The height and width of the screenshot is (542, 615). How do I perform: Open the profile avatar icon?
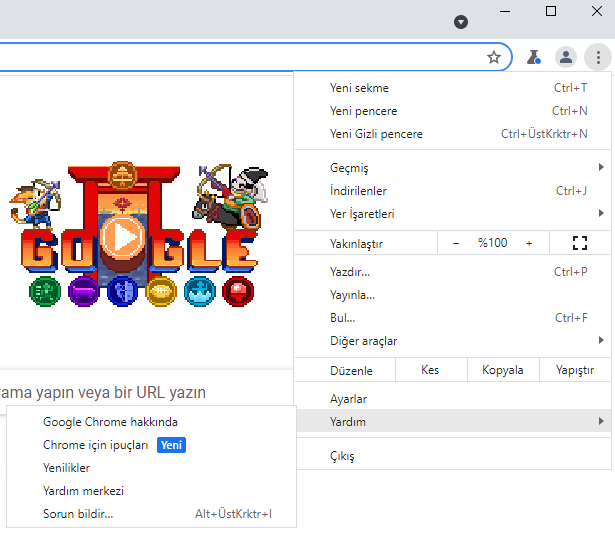pos(566,57)
